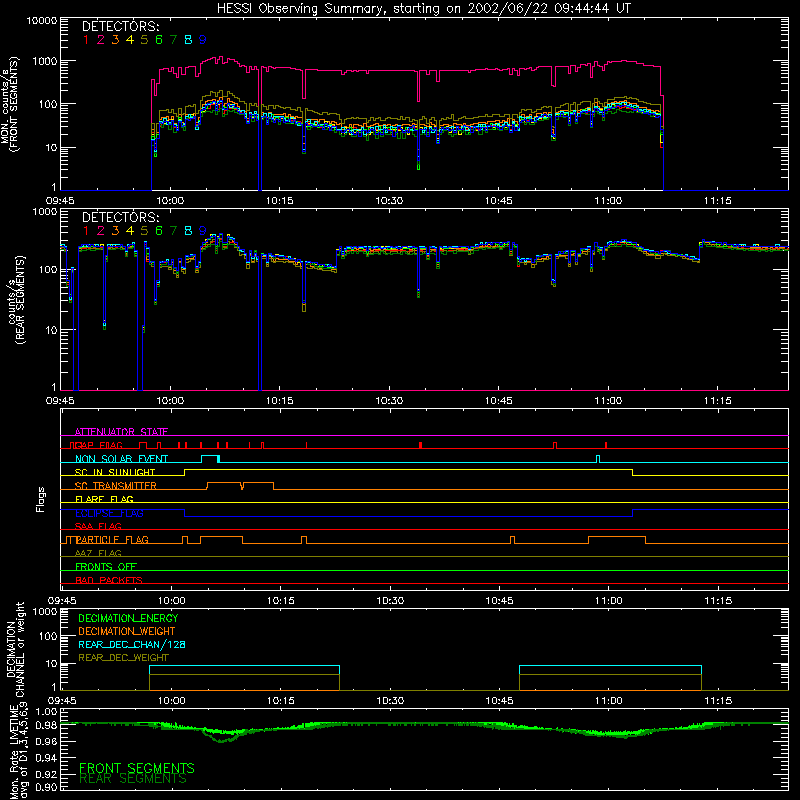The width and height of the screenshot is (800, 800).
Task: Click pink detector number 2 in rear segments legend
Action: click(101, 231)
